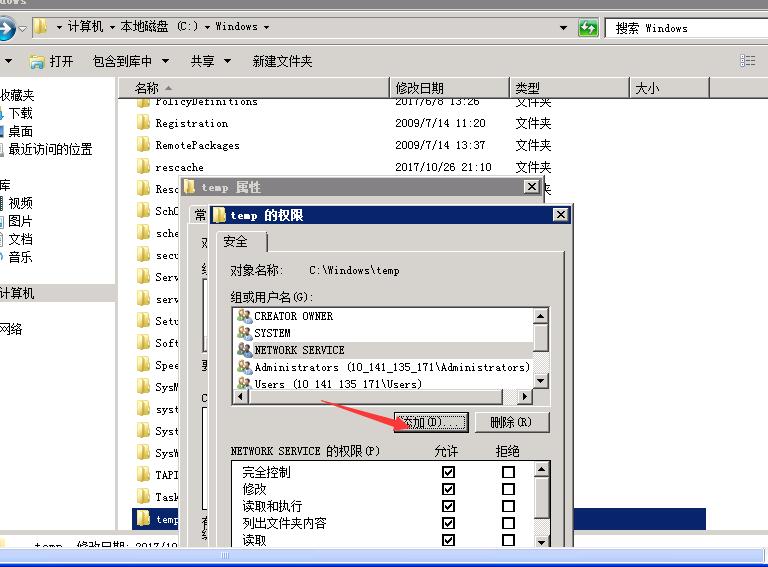
Task: Toggle Allow checkbox for Modify permission
Action: [x=448, y=489]
